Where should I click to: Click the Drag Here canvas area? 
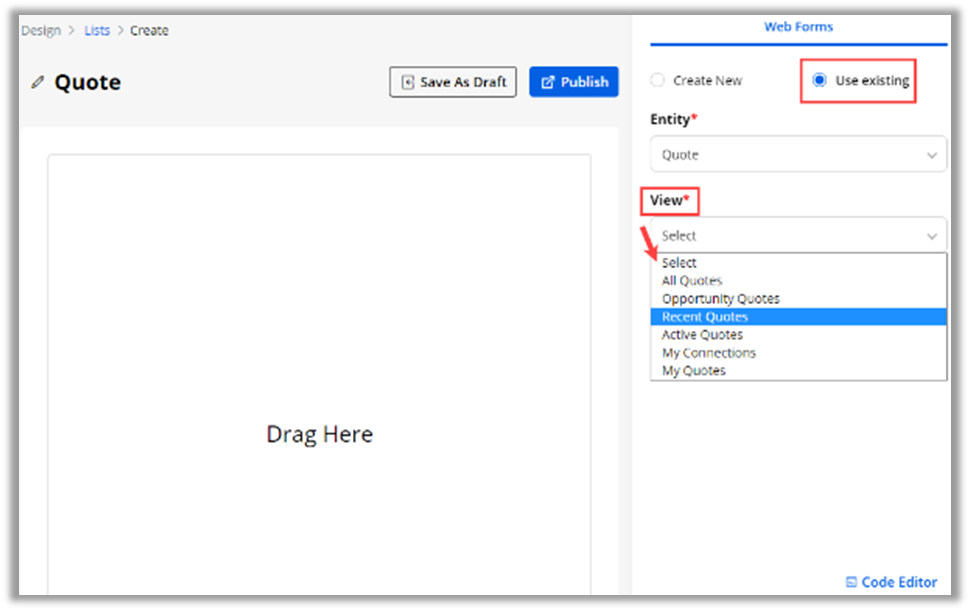pyautogui.click(x=319, y=434)
